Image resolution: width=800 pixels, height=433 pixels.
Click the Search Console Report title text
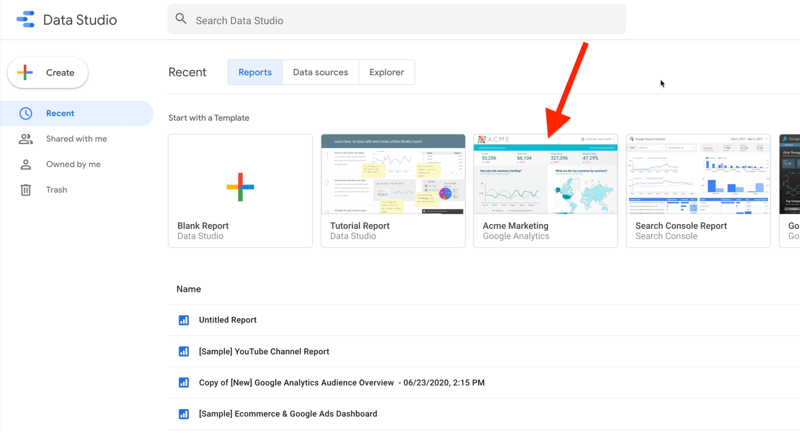pos(681,225)
